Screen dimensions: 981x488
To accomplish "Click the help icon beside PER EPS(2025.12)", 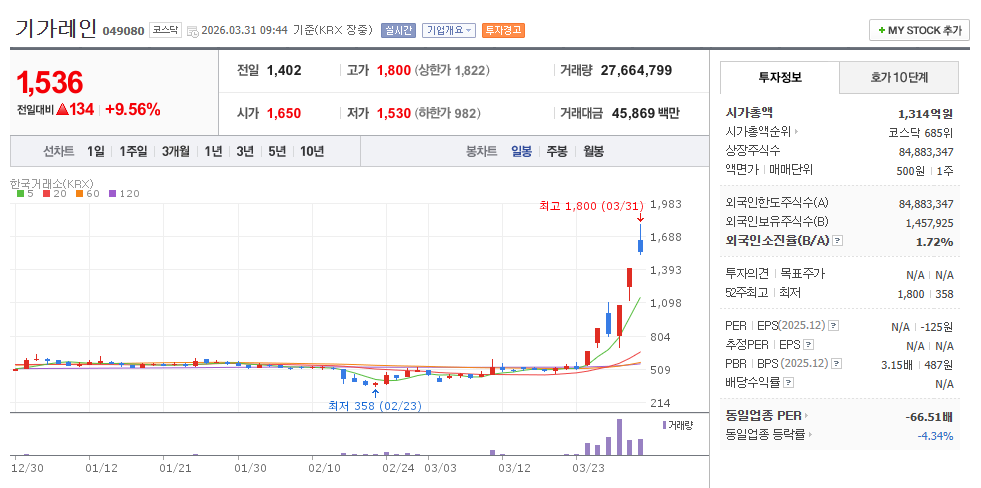I will (833, 326).
